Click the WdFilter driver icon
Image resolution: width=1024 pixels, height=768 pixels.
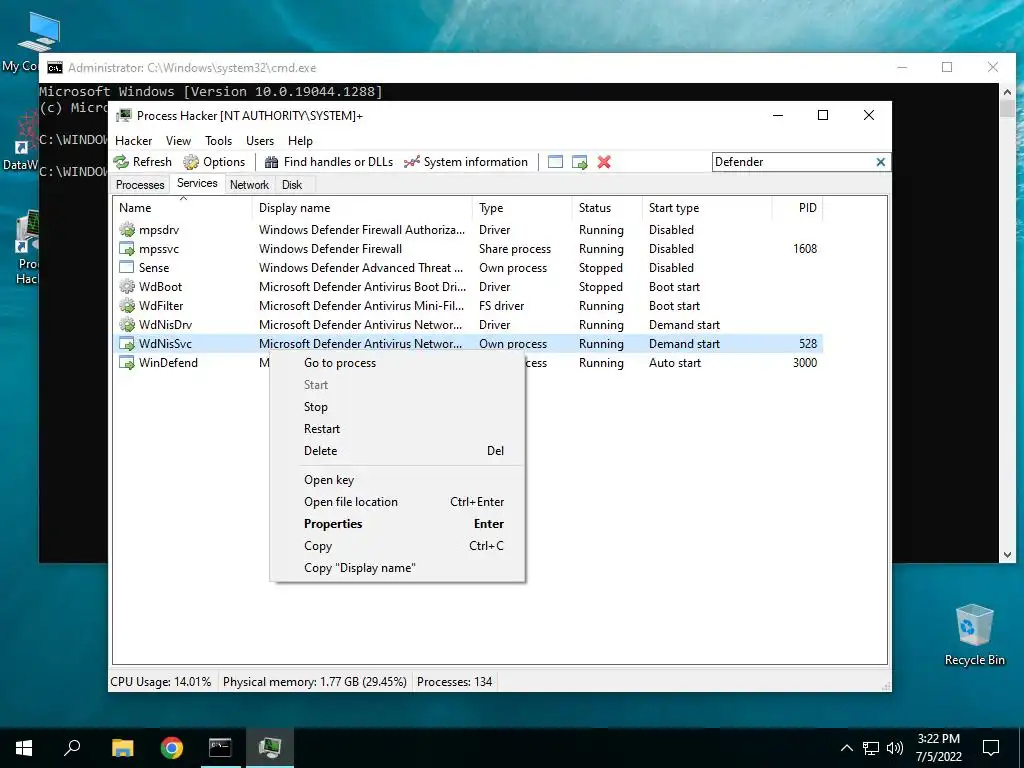[127, 306]
